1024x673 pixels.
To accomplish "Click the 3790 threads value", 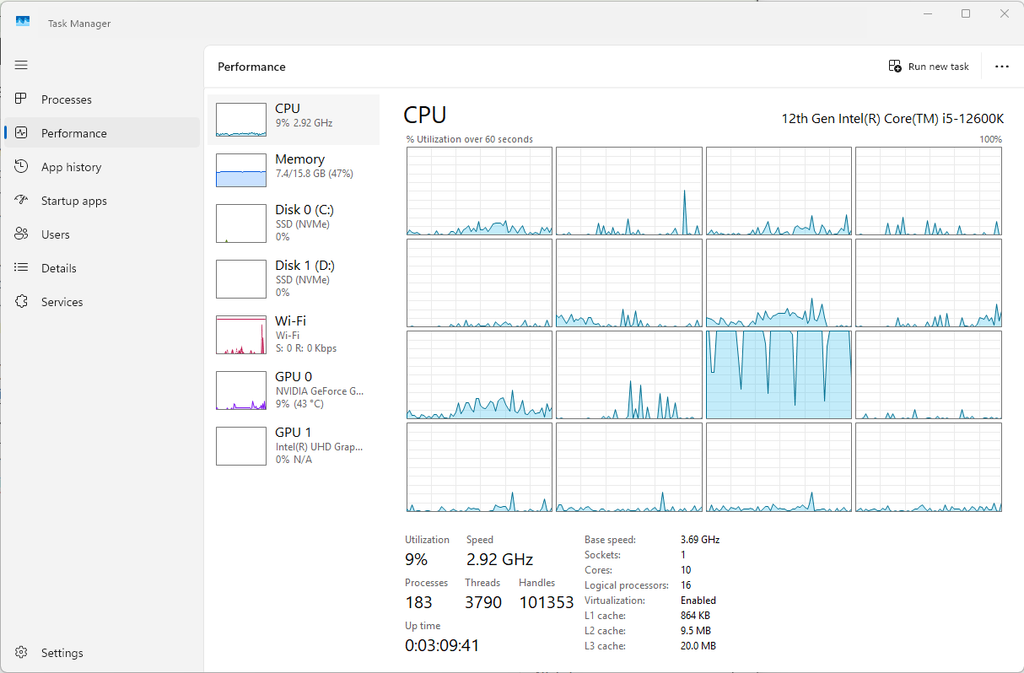I will 483,602.
